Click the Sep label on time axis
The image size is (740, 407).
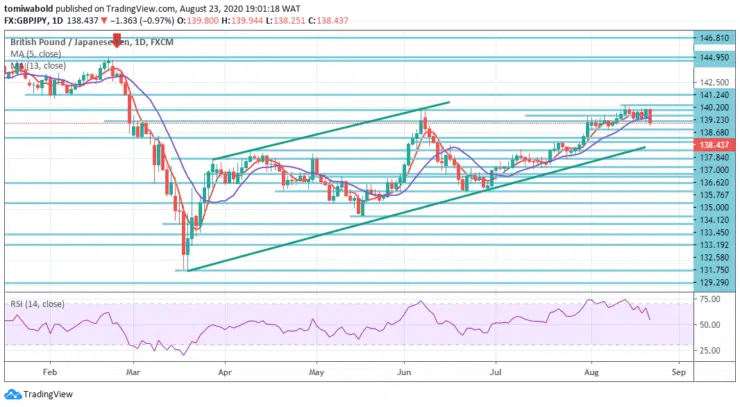679,369
